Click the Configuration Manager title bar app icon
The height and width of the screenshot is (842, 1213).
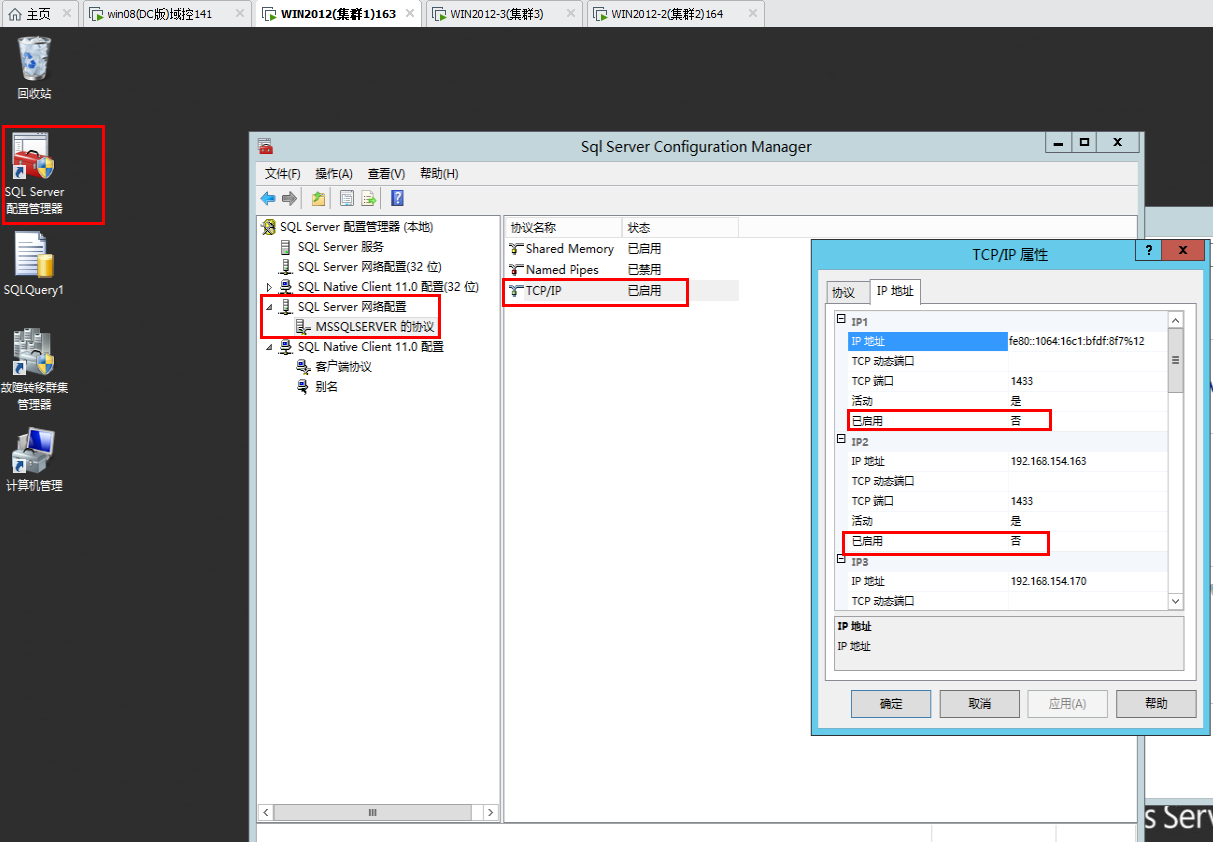tap(264, 146)
